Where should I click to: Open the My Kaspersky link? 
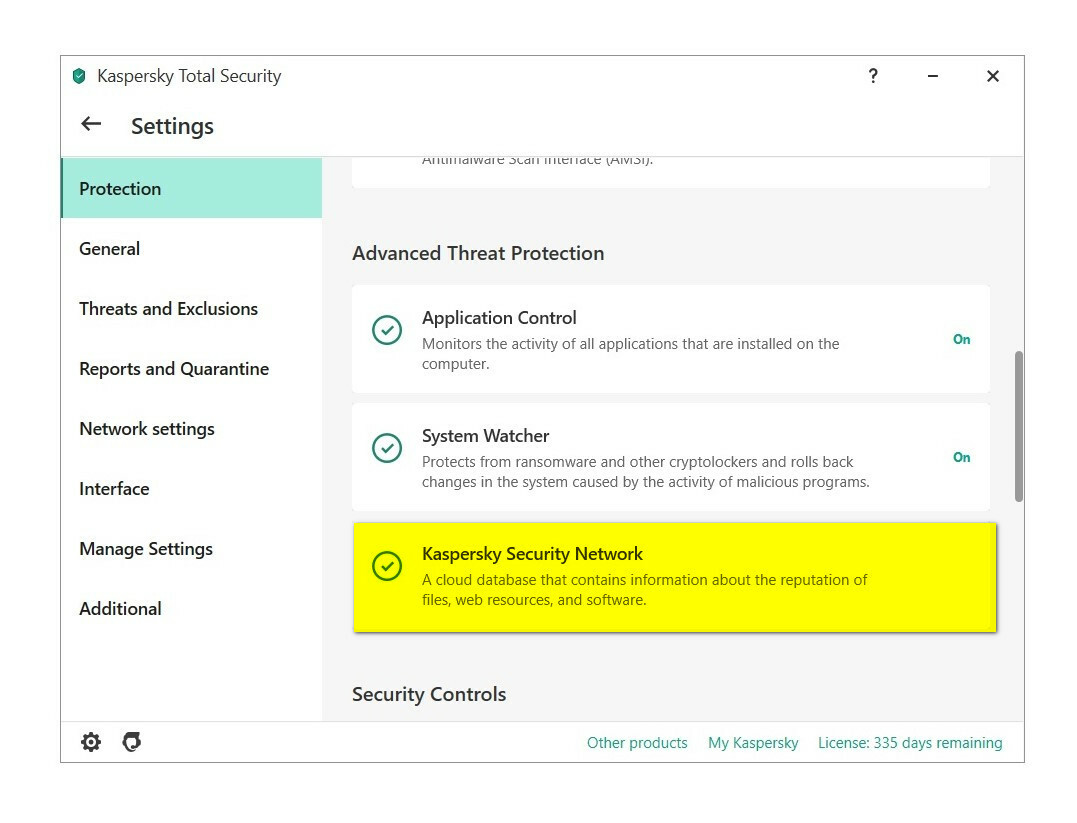click(x=753, y=743)
